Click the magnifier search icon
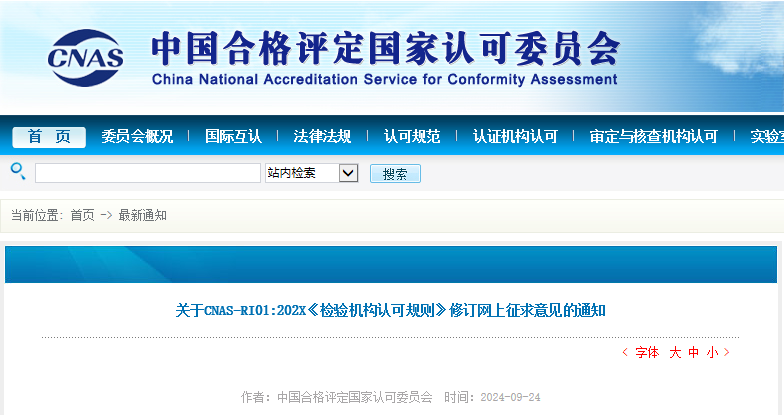Viewport: 784px width, 415px height. [x=18, y=171]
